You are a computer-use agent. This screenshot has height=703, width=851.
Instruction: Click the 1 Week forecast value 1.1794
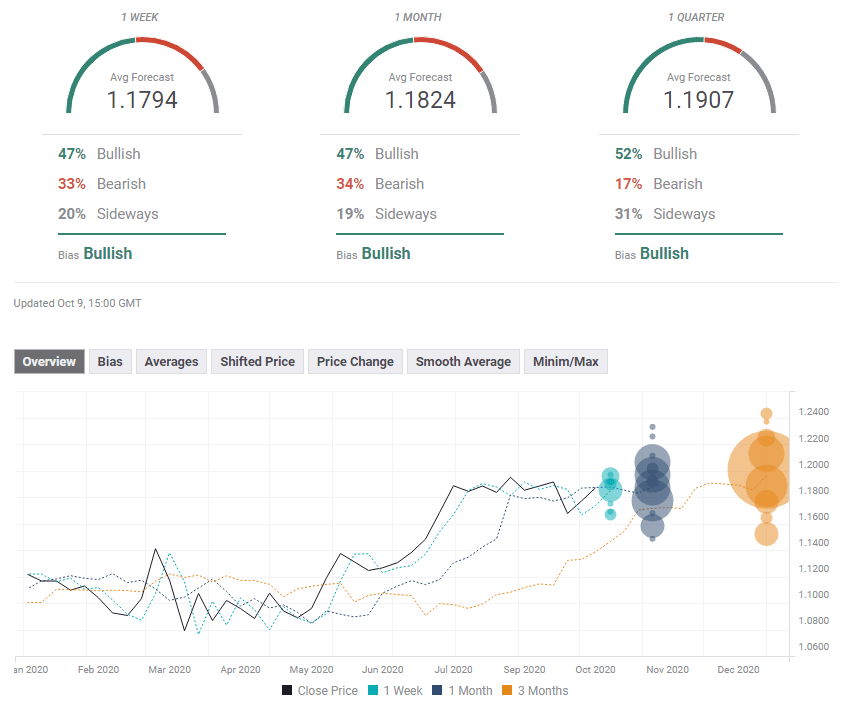(x=142, y=100)
